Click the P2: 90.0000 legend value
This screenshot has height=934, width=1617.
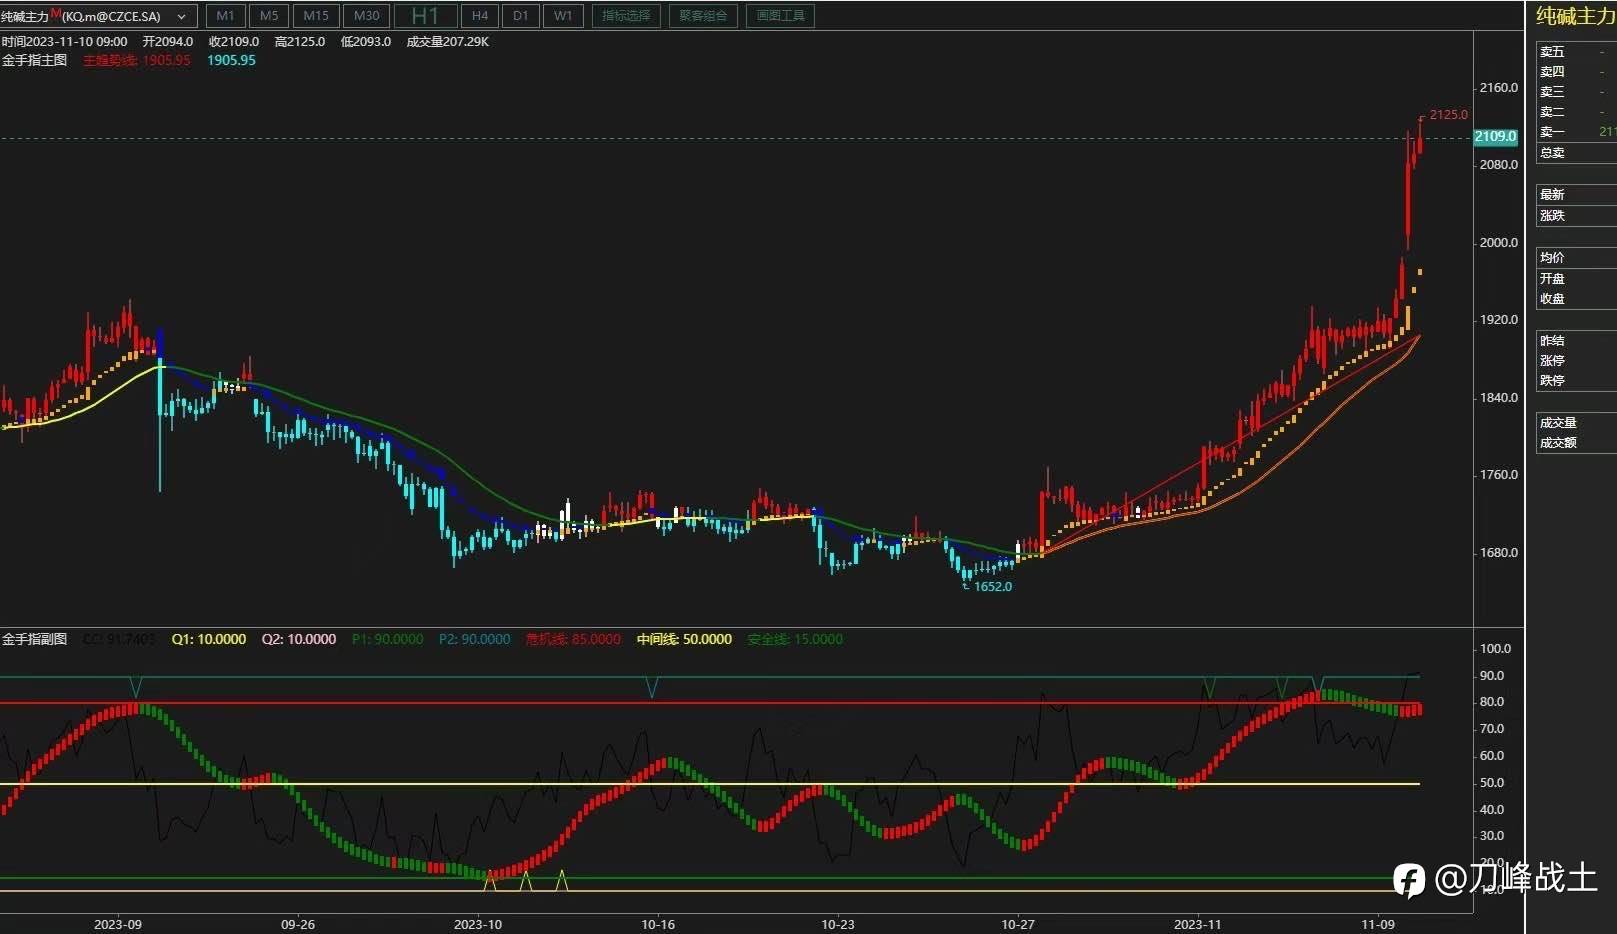click(x=475, y=639)
